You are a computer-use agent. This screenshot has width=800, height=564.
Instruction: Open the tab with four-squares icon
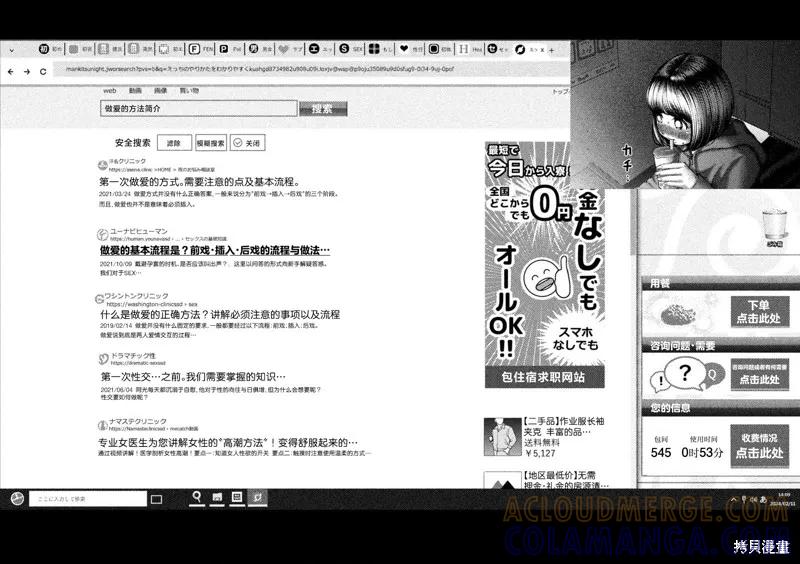click(381, 49)
